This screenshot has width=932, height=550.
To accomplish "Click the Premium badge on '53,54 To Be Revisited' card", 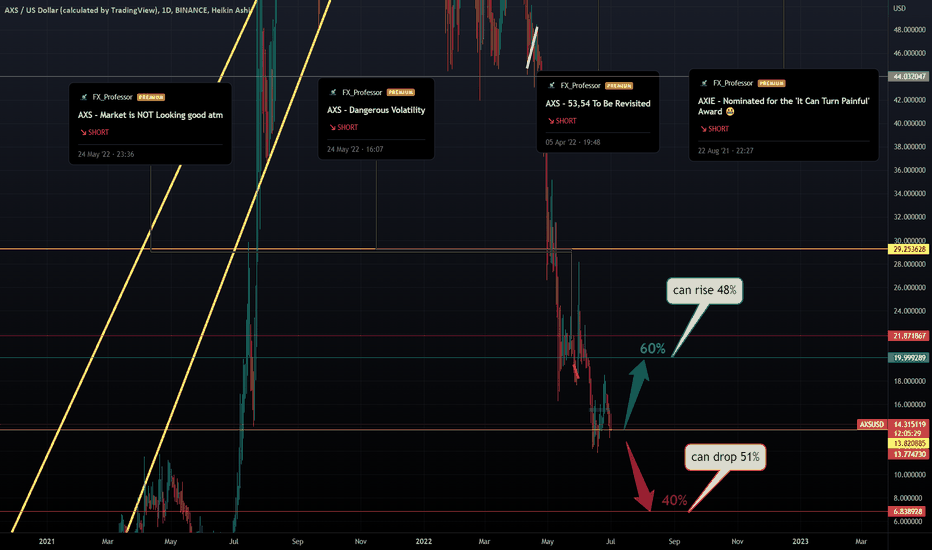I will [619, 86].
